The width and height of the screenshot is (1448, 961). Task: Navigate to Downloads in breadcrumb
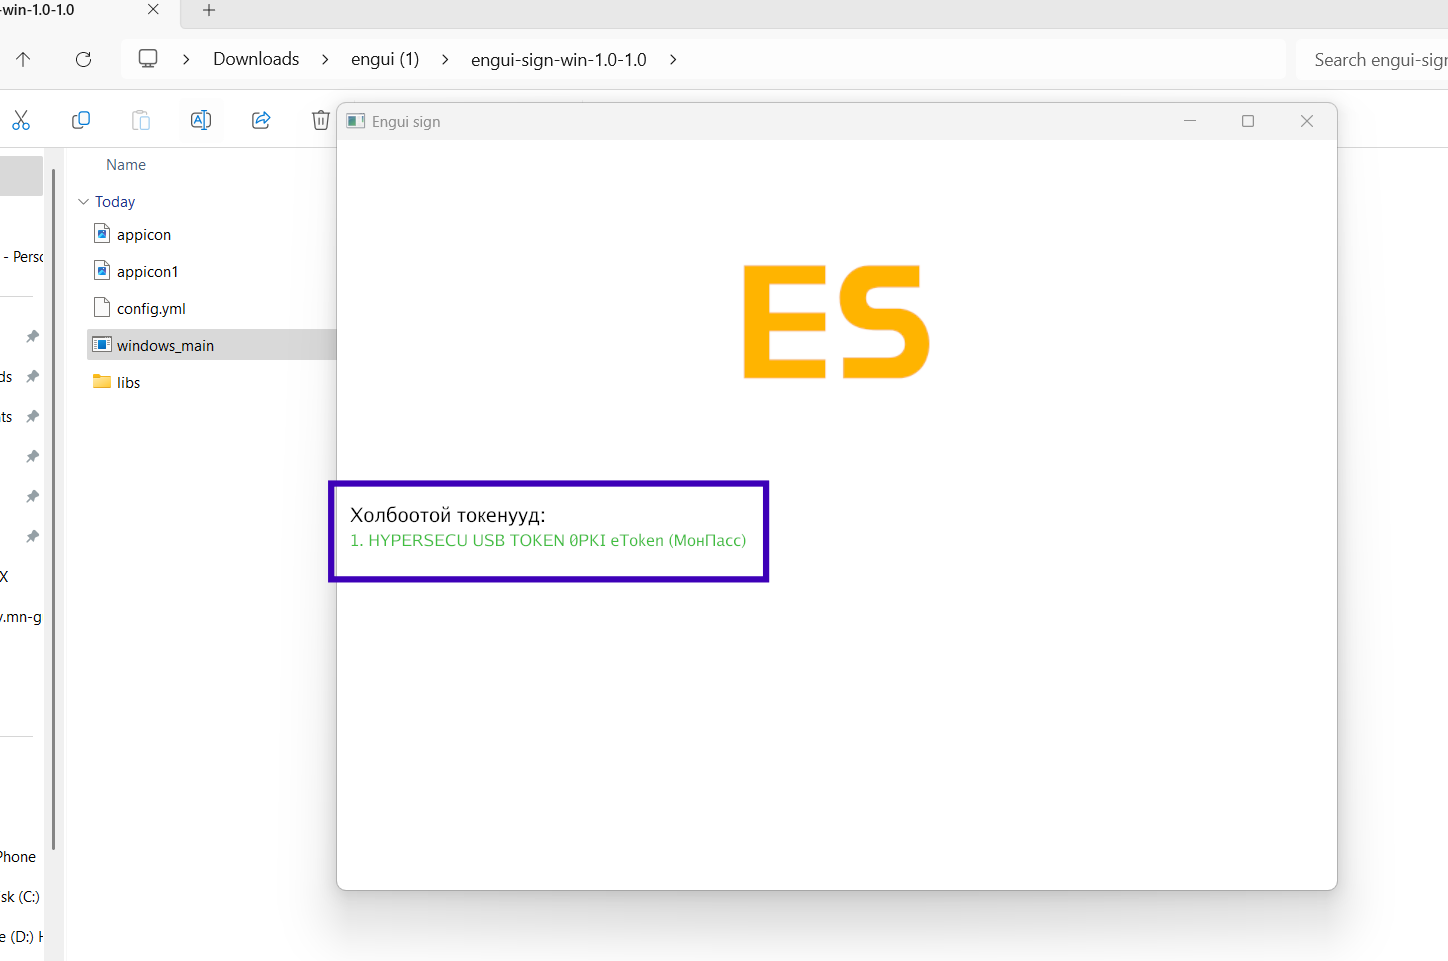[256, 59]
